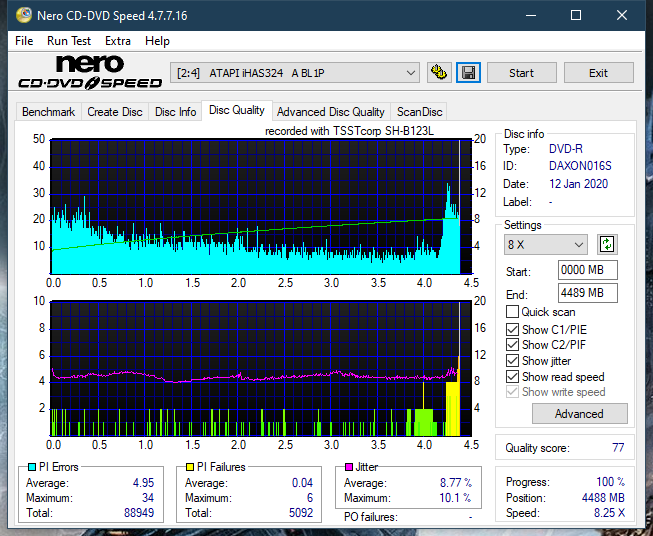Open the Help menu

pyautogui.click(x=157, y=41)
